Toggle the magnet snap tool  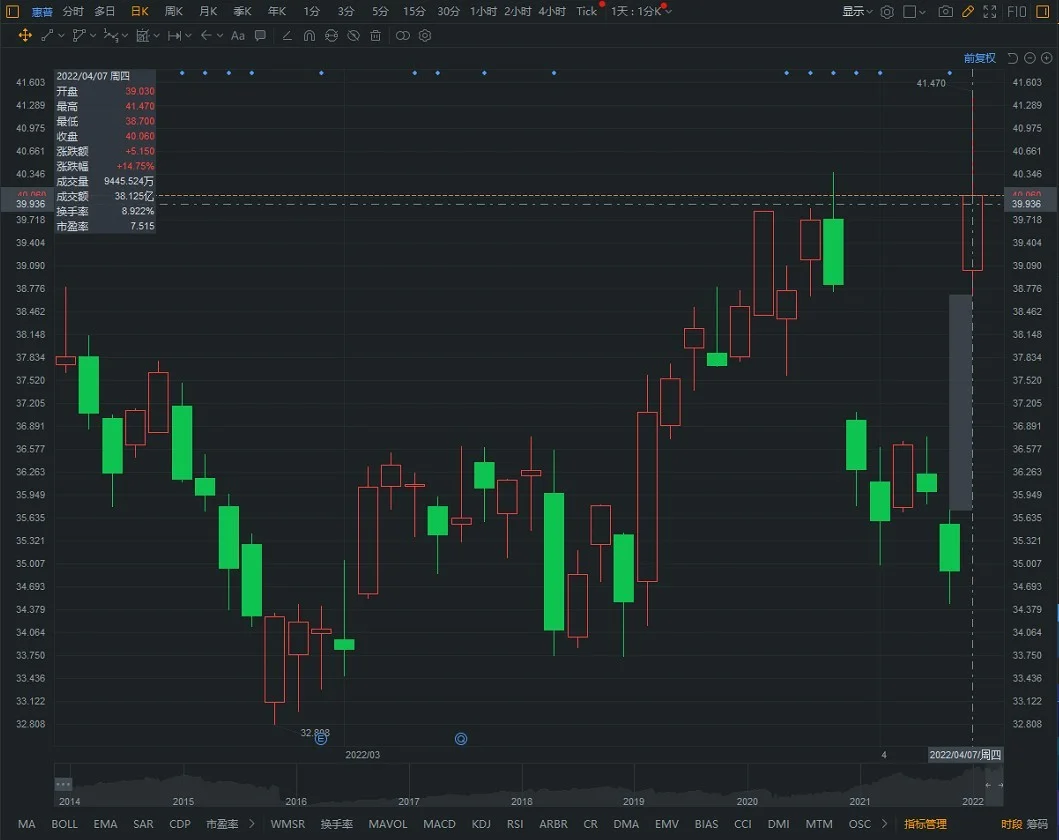[309, 36]
